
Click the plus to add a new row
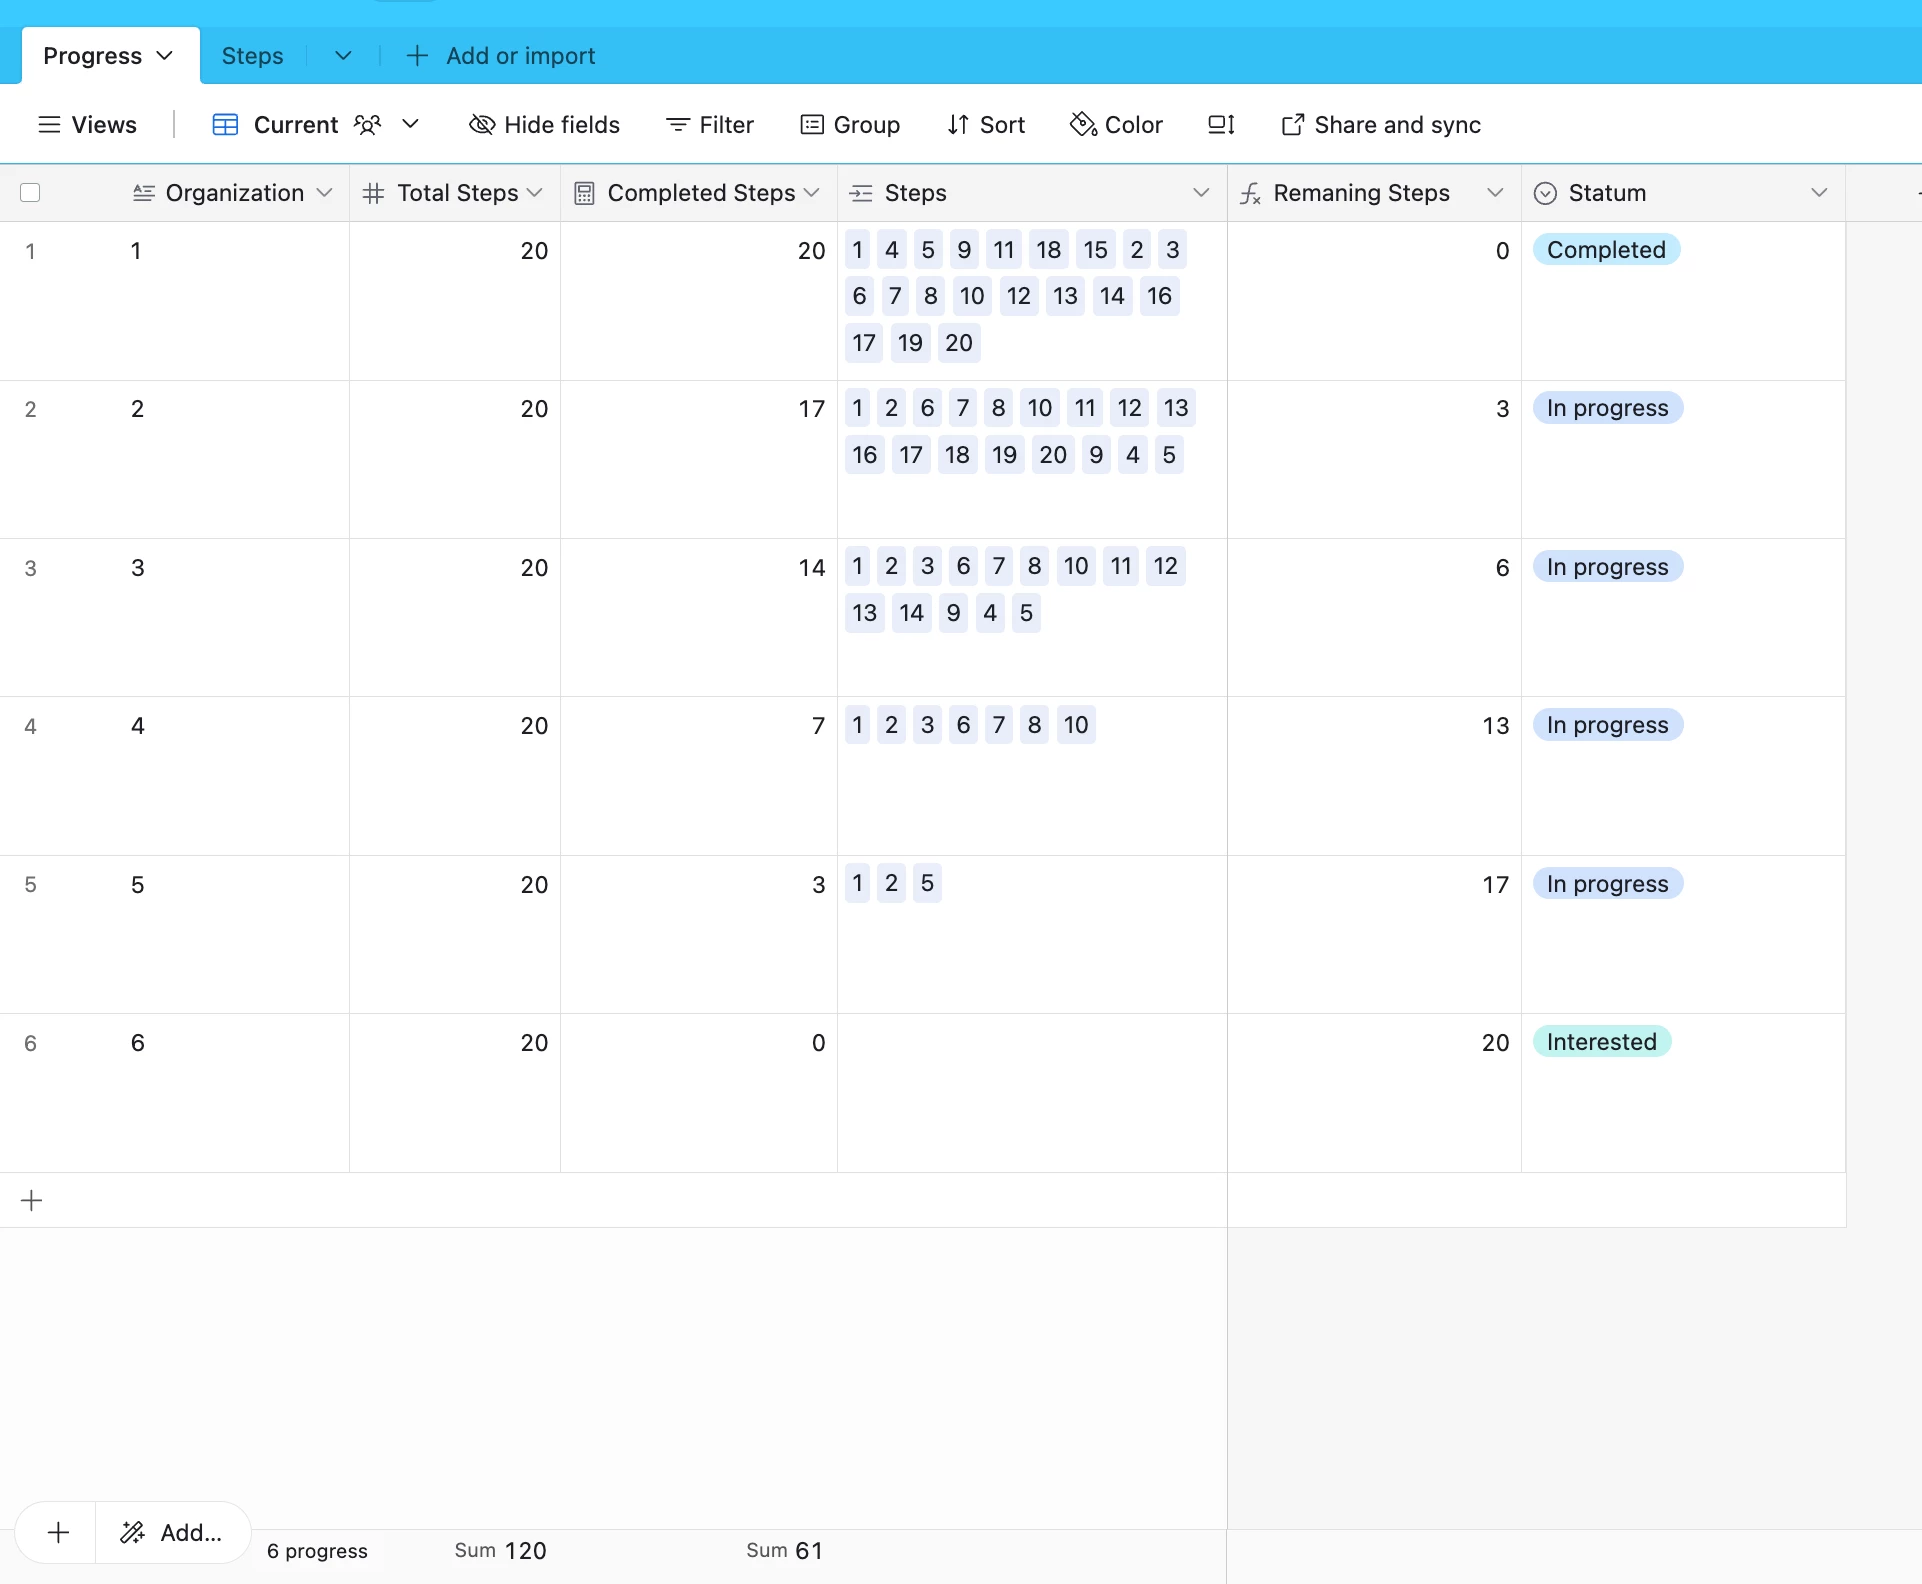32,1200
